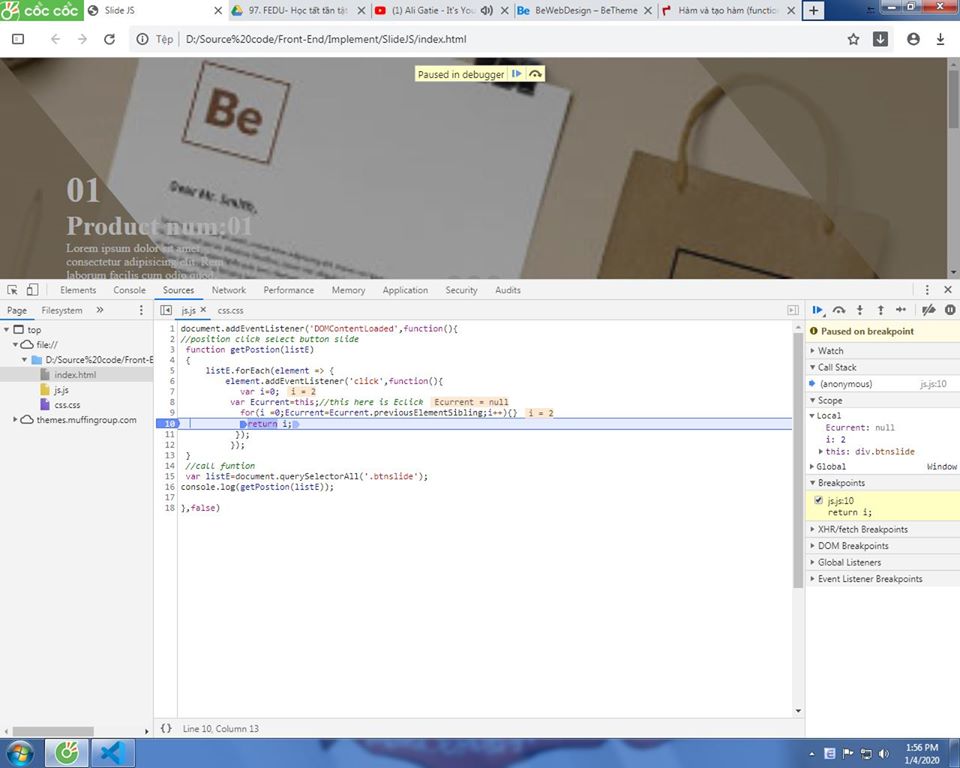The image size is (960, 768).
Task: Open the css.css editor tab
Action: click(230, 310)
